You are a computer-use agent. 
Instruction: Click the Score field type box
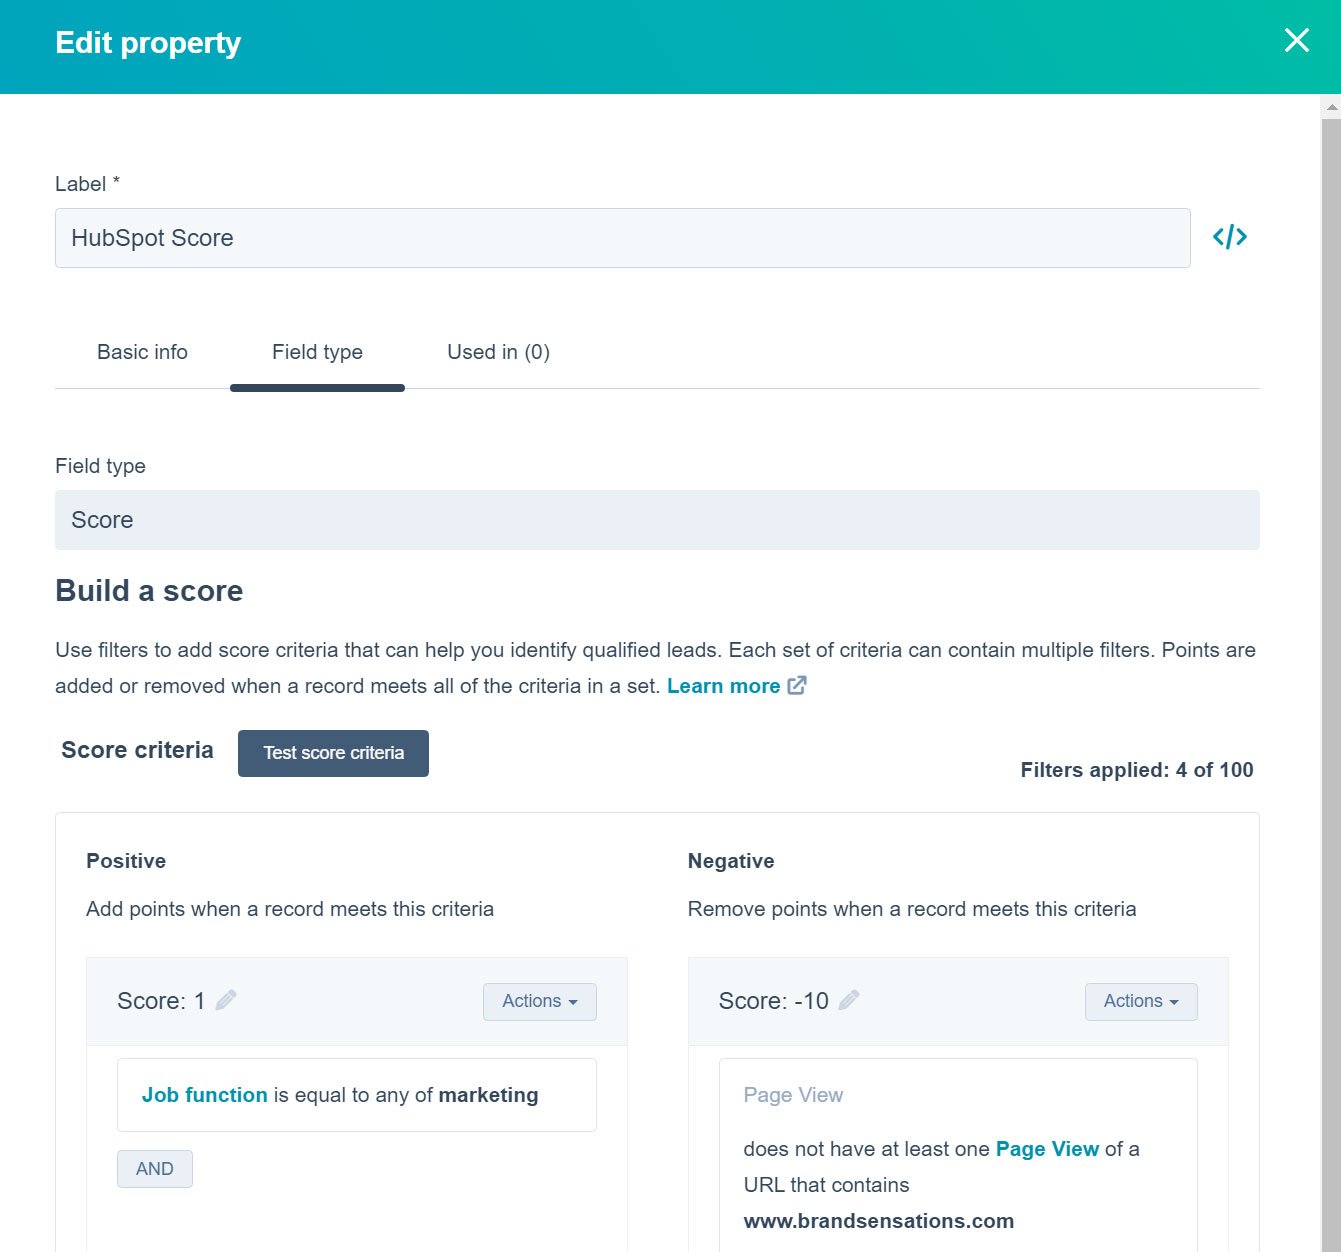click(657, 520)
